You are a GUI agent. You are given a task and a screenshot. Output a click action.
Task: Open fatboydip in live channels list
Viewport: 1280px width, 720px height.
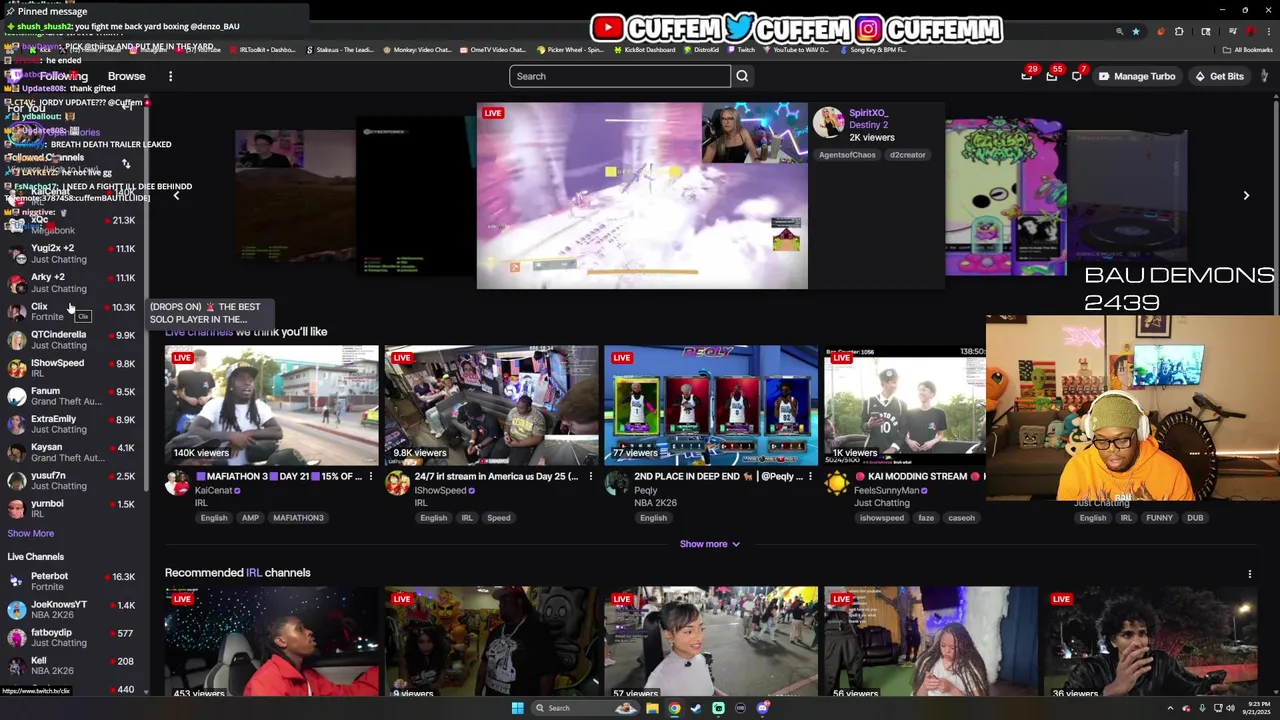72,638
